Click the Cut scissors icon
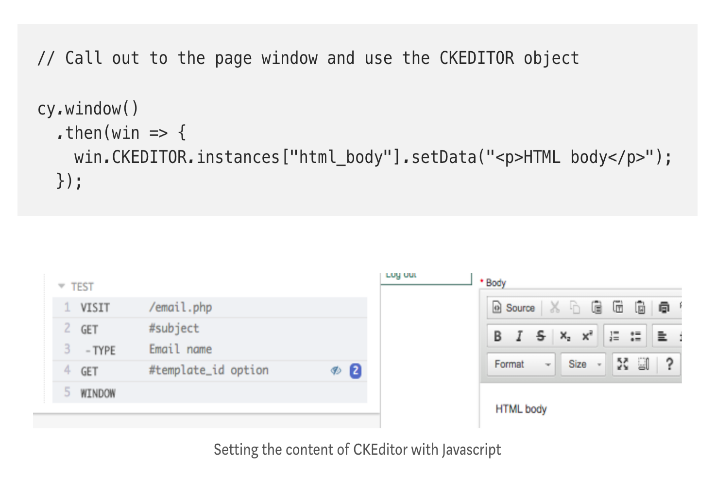This screenshot has width=715, height=480. coord(554,308)
